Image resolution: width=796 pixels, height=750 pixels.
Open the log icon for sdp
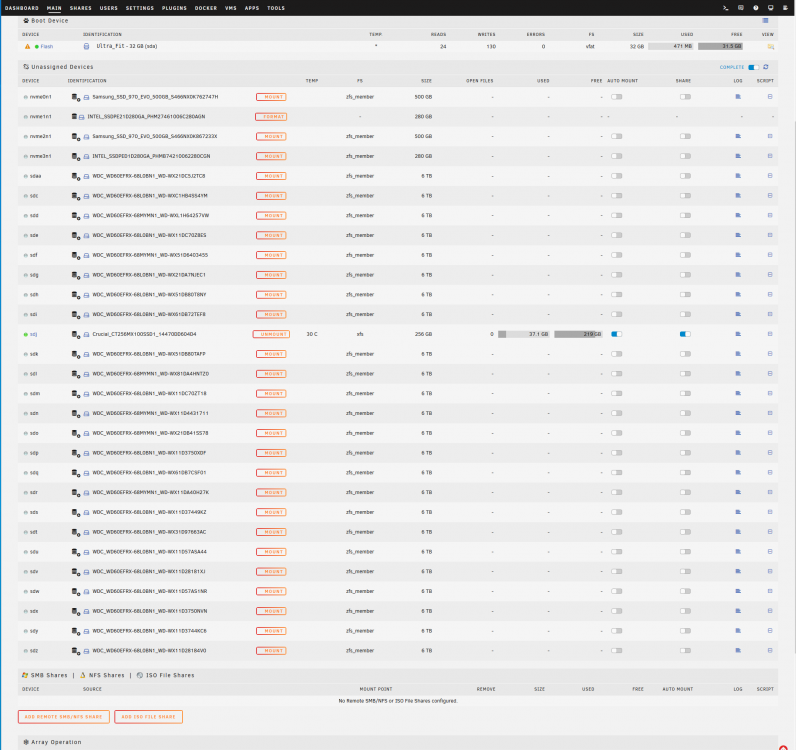738,453
